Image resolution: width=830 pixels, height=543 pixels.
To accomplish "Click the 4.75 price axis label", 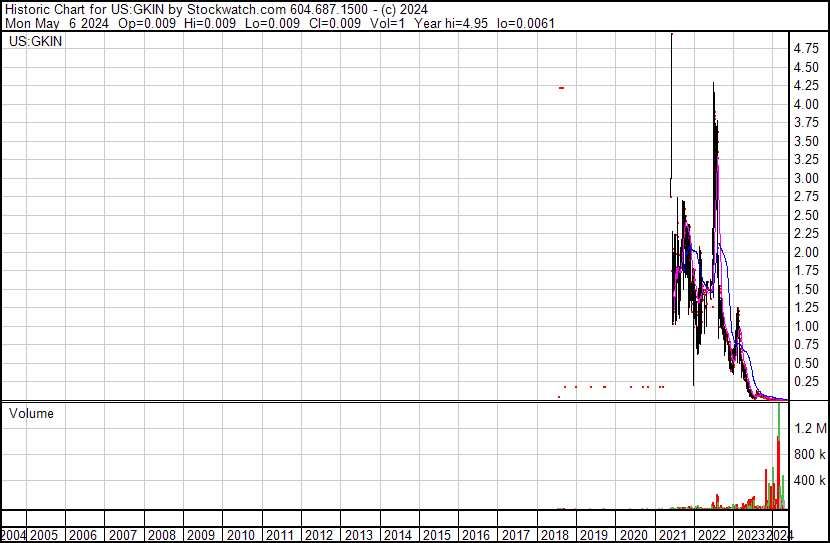I will click(806, 48).
